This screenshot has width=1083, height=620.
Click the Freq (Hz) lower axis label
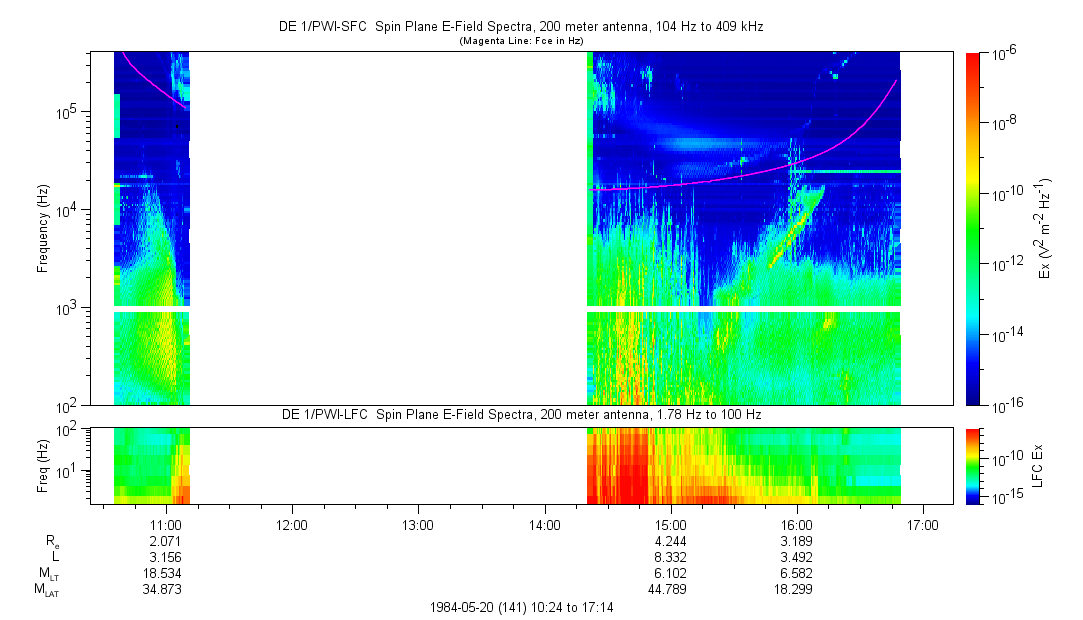[x=43, y=466]
